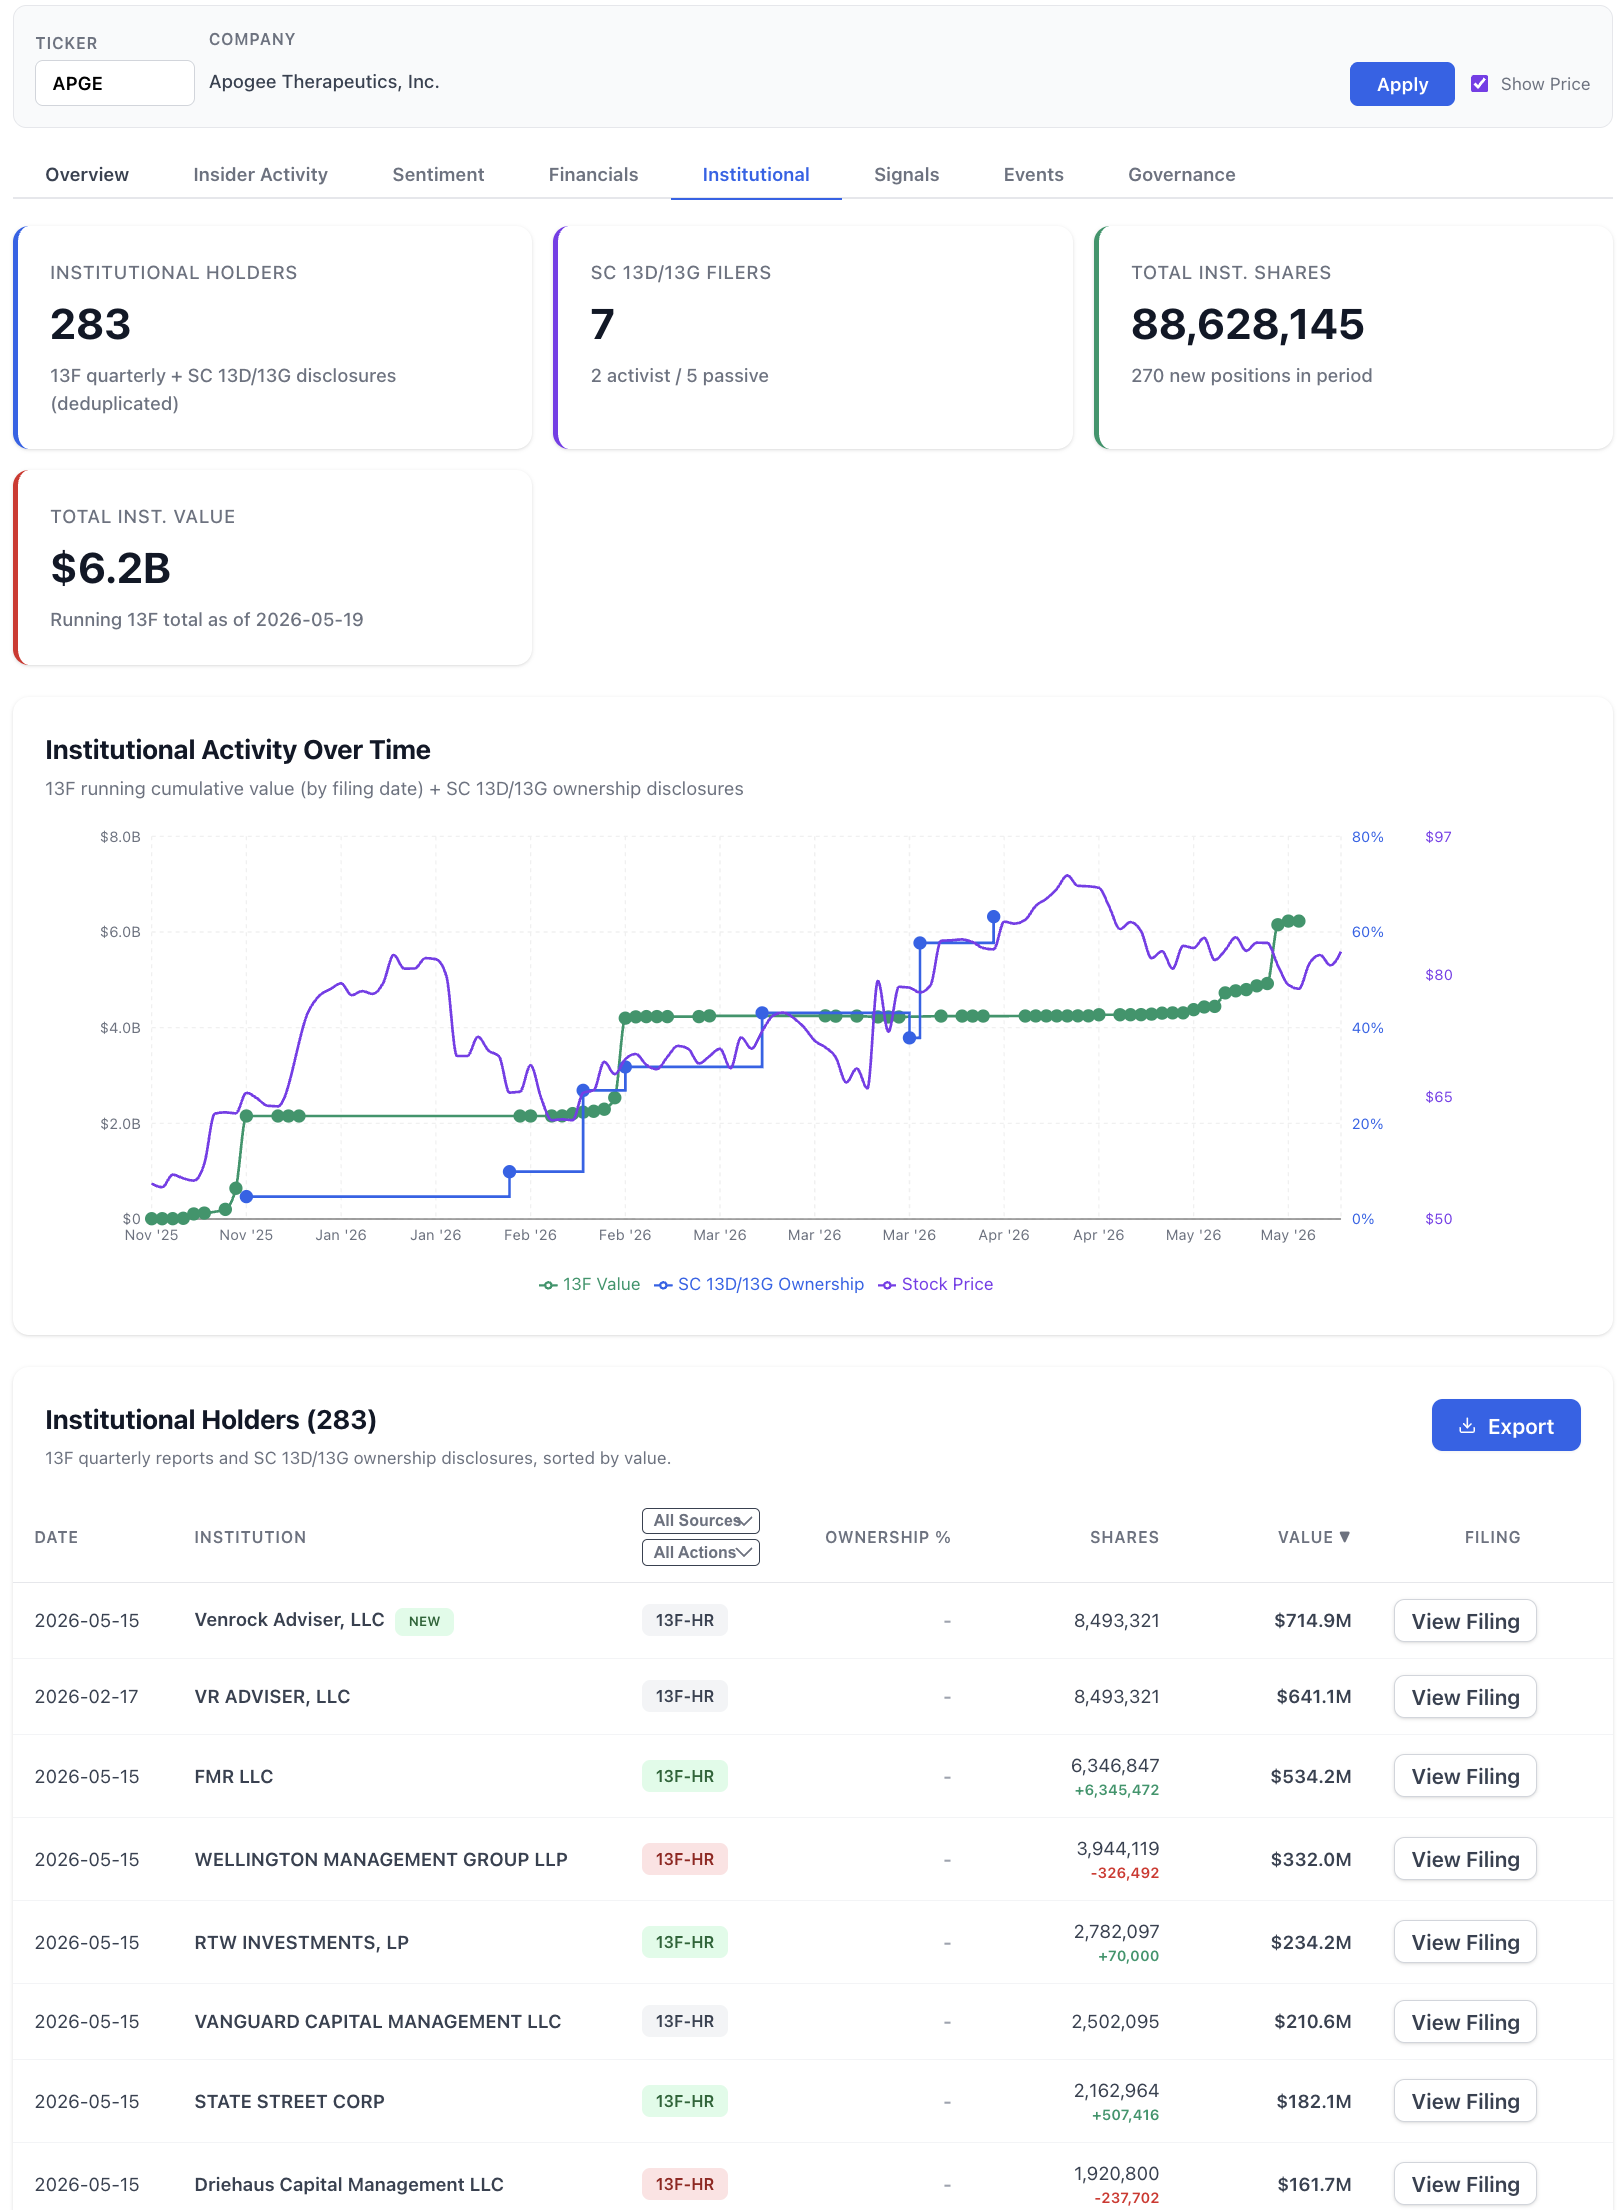The image size is (1624, 2210).
Task: Click the VR ADVISER, LLC institution name
Action: click(272, 1696)
